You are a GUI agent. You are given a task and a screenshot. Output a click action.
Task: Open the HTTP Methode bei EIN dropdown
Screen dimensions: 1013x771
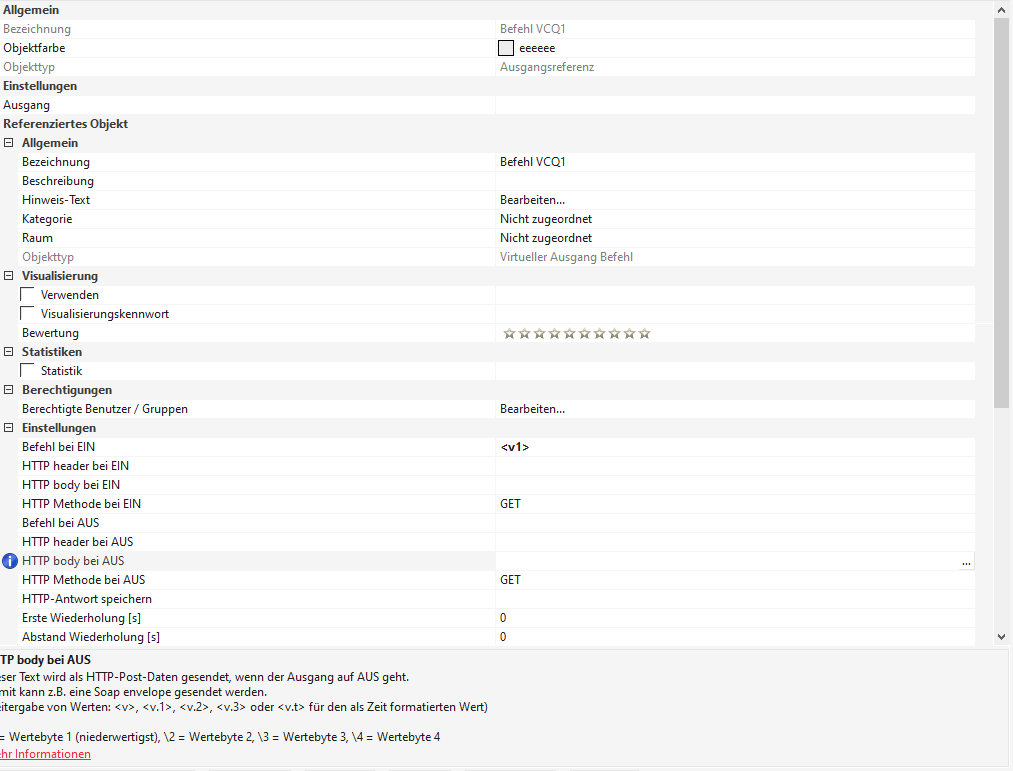[x=734, y=504]
